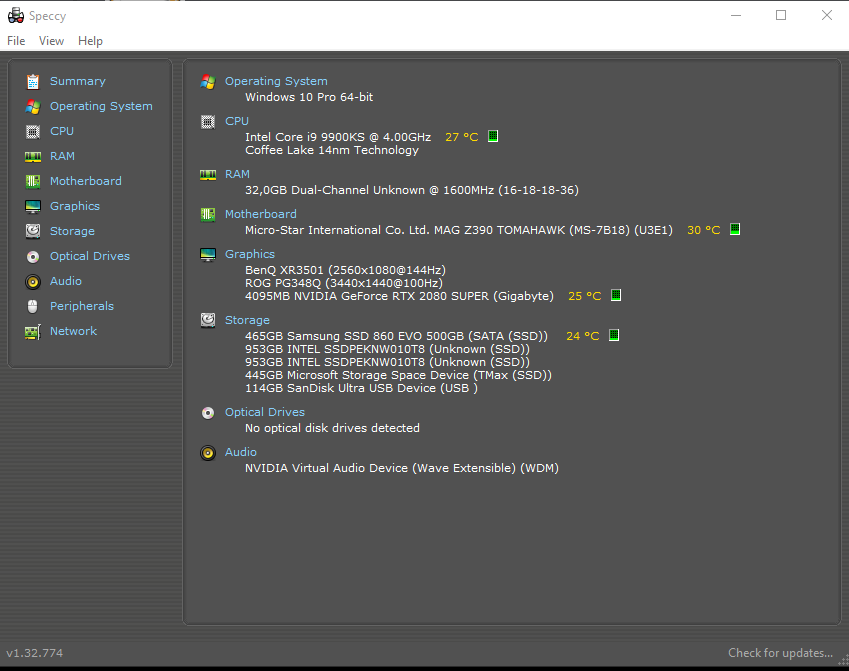Click the CPU heading link in summary
The width and height of the screenshot is (849, 671).
[237, 121]
